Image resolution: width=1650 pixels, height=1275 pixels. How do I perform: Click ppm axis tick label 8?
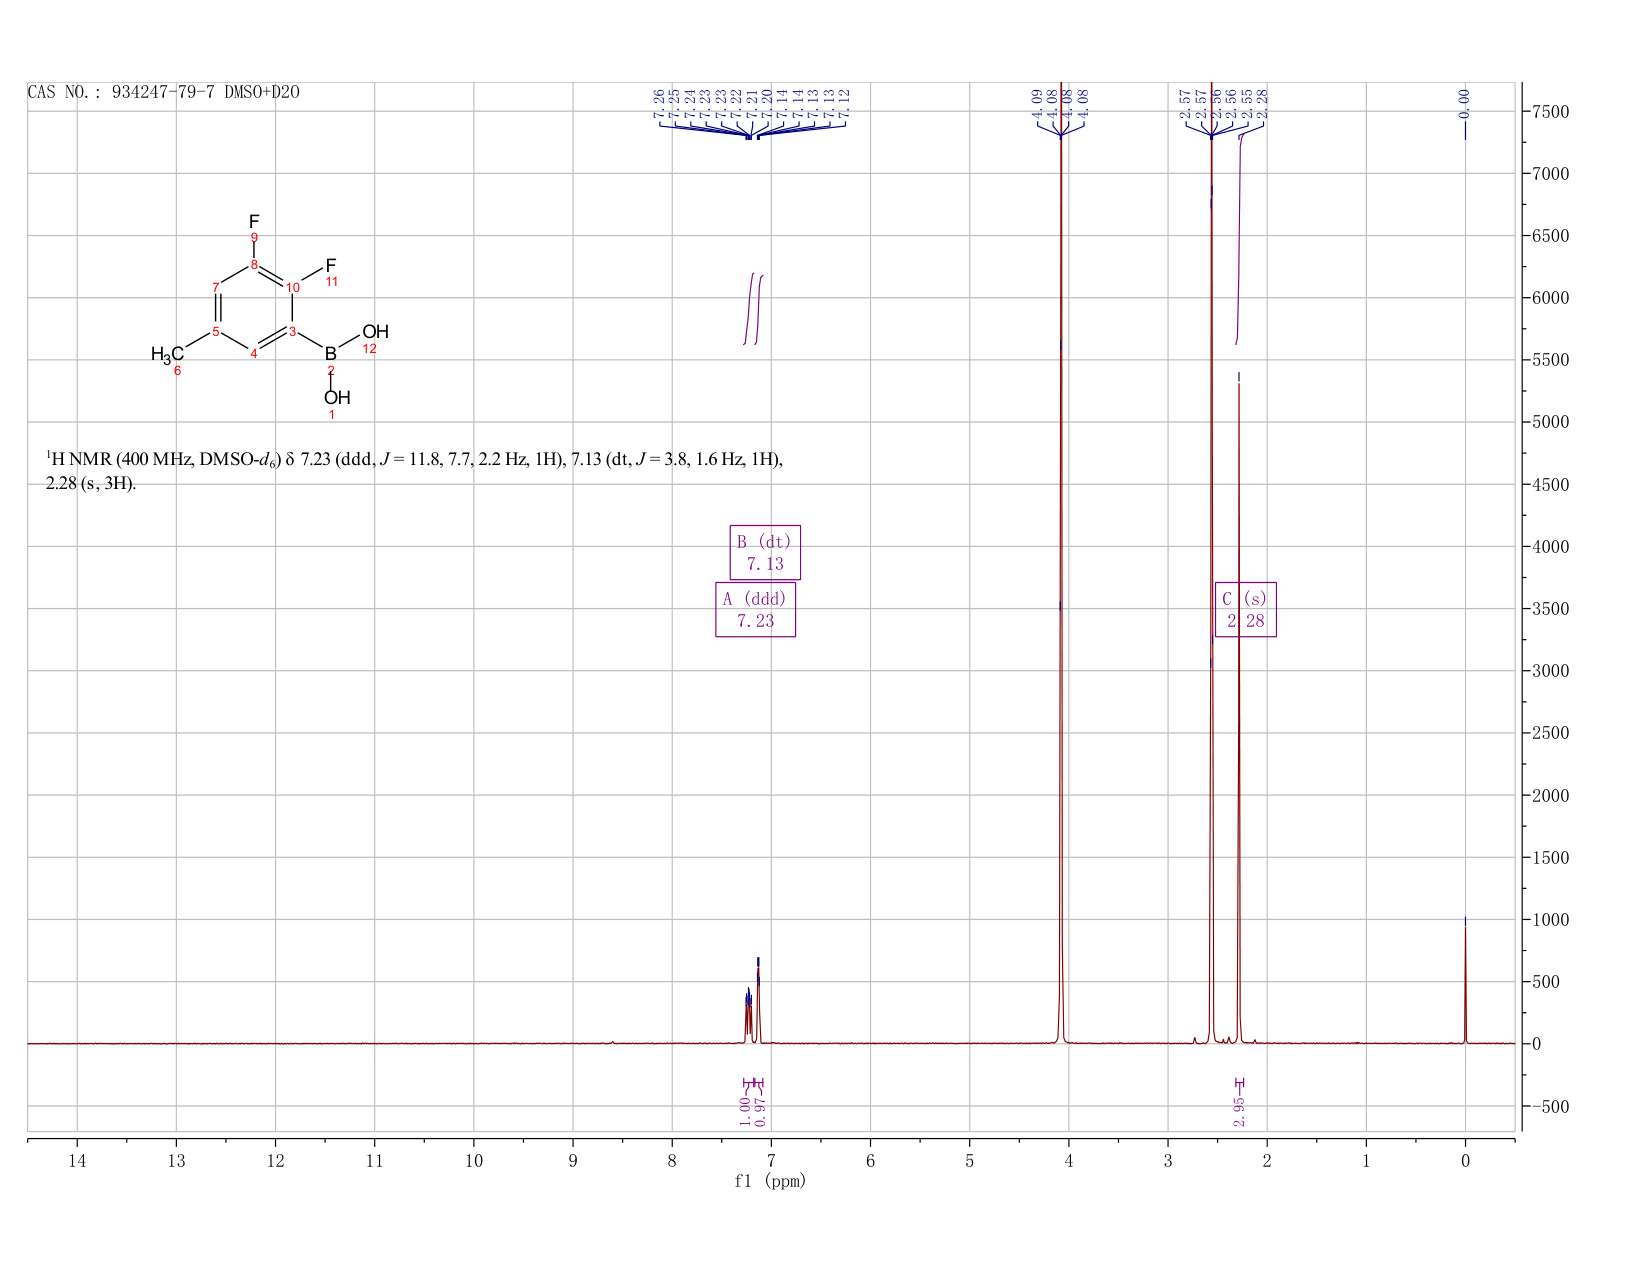[x=672, y=1160]
